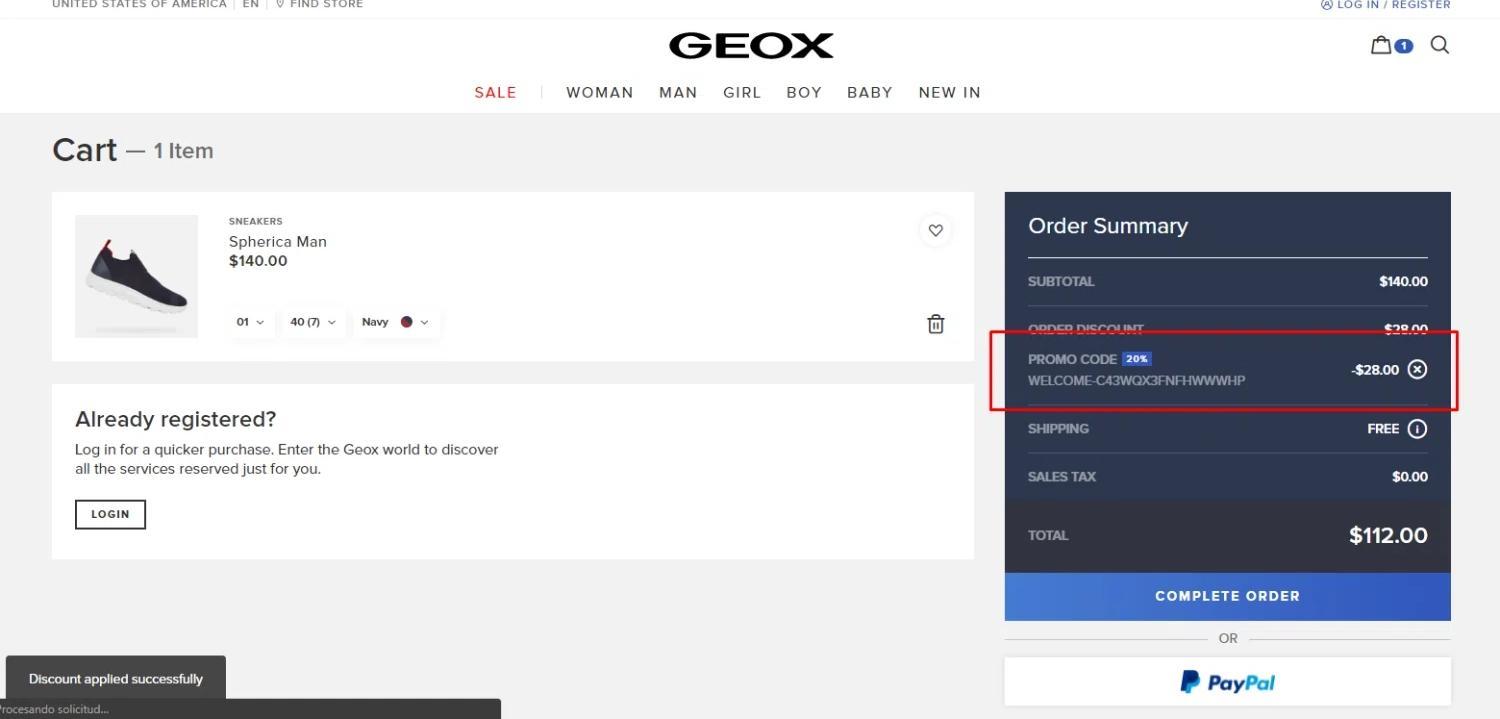
Task: Click the LOGIN button
Action: [x=110, y=514]
